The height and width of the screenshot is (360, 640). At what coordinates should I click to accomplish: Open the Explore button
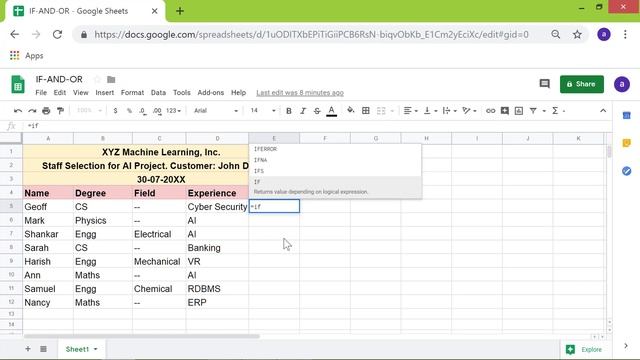coord(584,349)
